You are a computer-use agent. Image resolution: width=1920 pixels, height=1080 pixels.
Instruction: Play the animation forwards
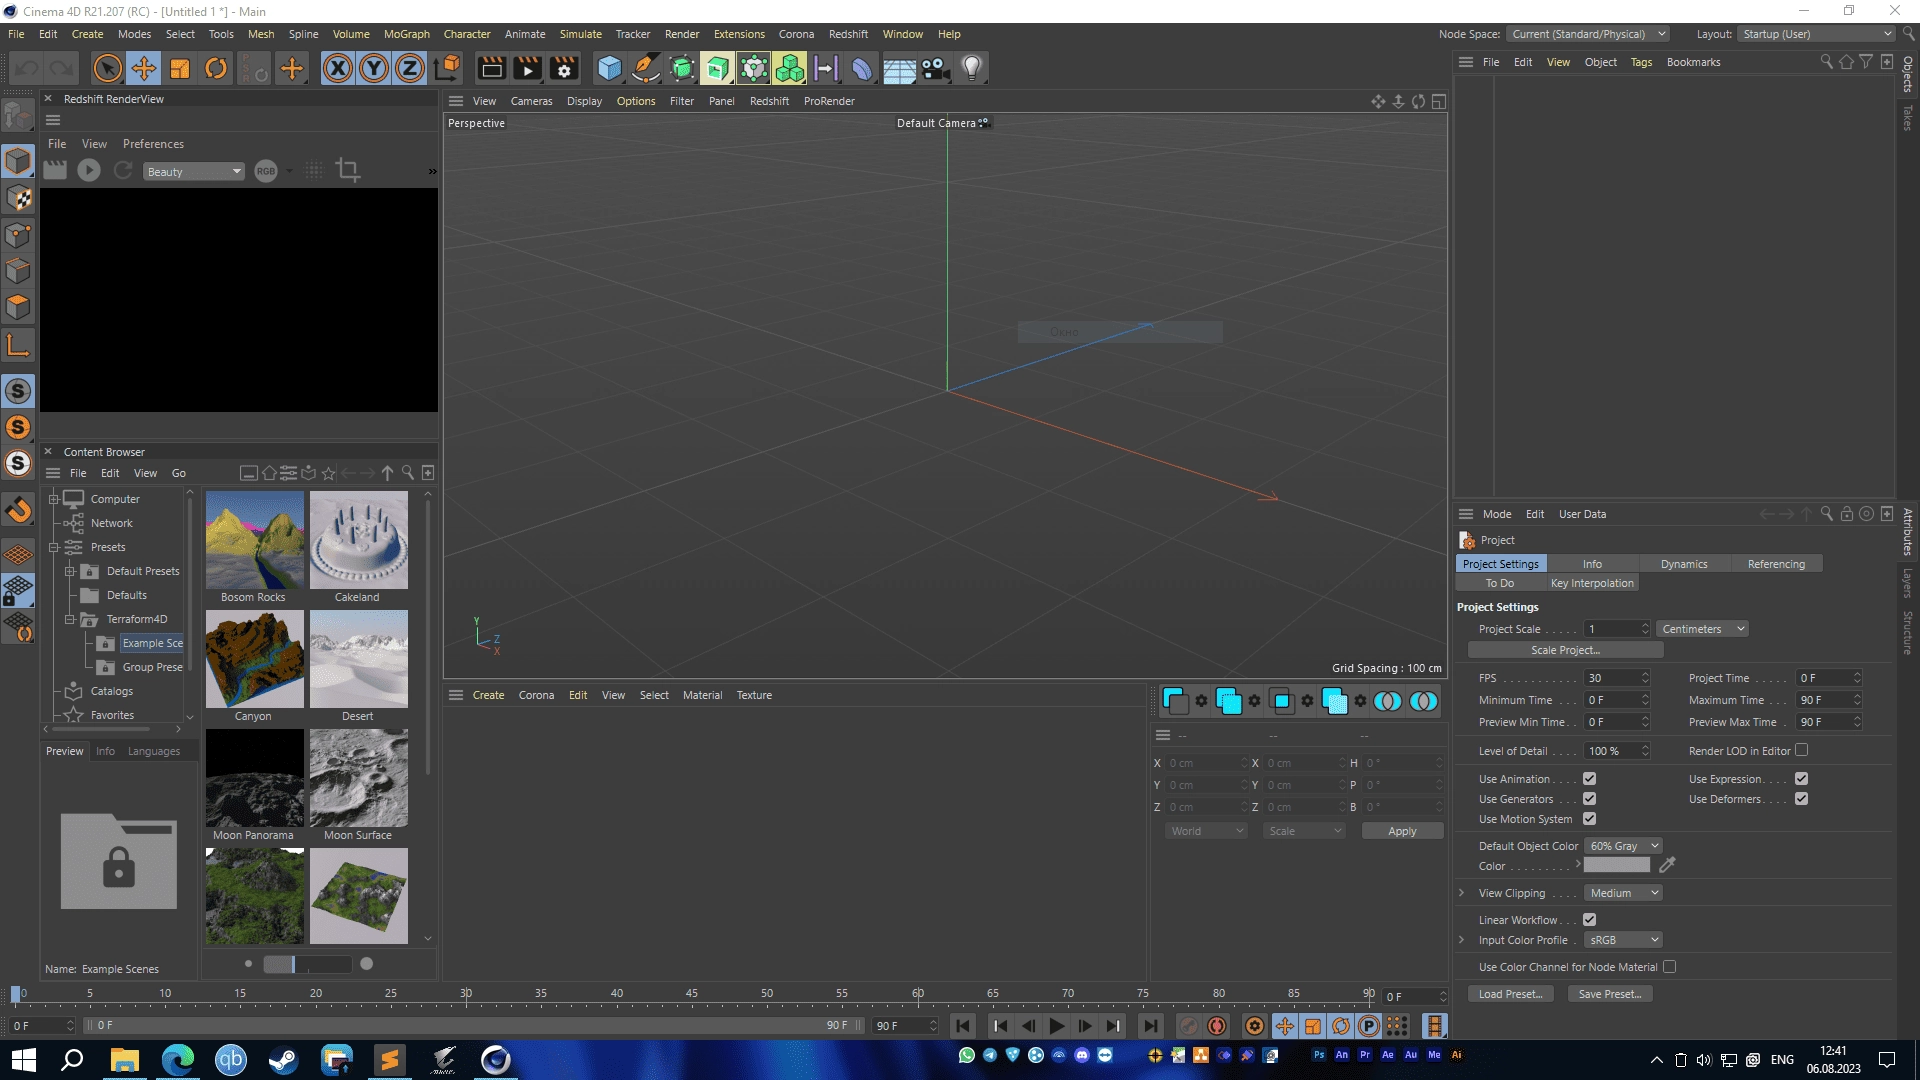click(x=1057, y=1026)
